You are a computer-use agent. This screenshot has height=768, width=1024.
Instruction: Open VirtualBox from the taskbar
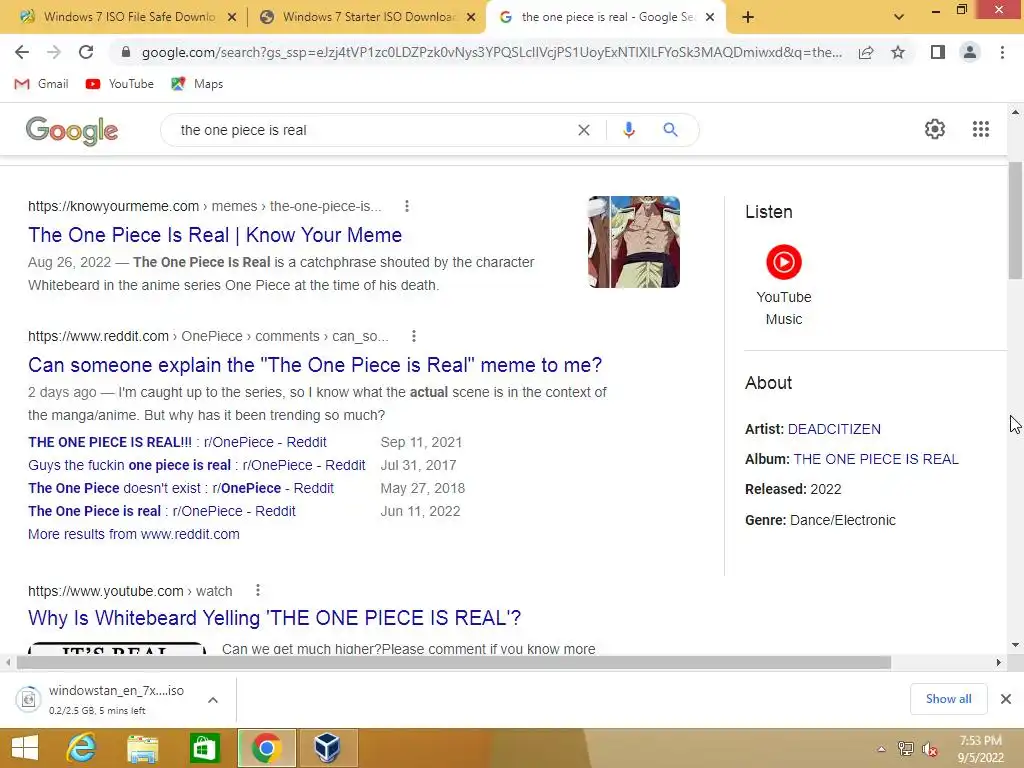coord(327,748)
